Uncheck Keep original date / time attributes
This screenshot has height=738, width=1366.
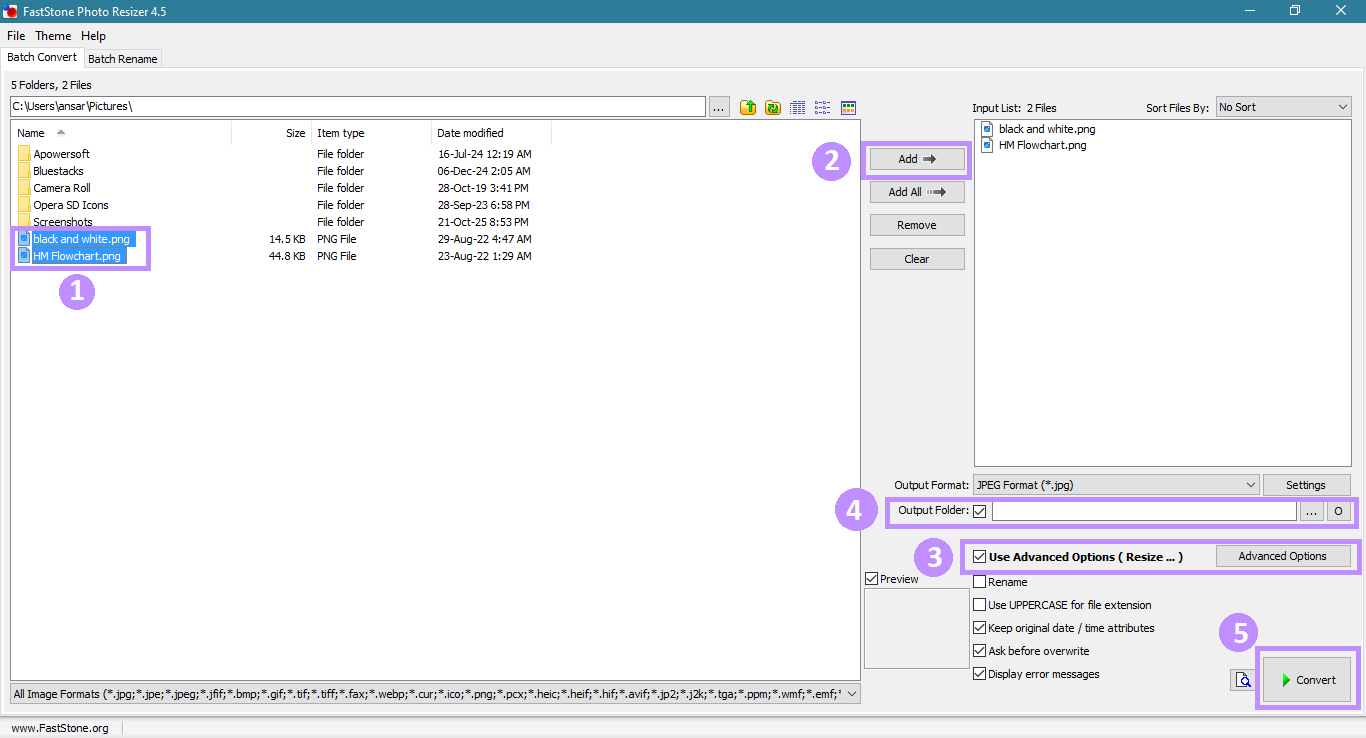[x=979, y=628]
